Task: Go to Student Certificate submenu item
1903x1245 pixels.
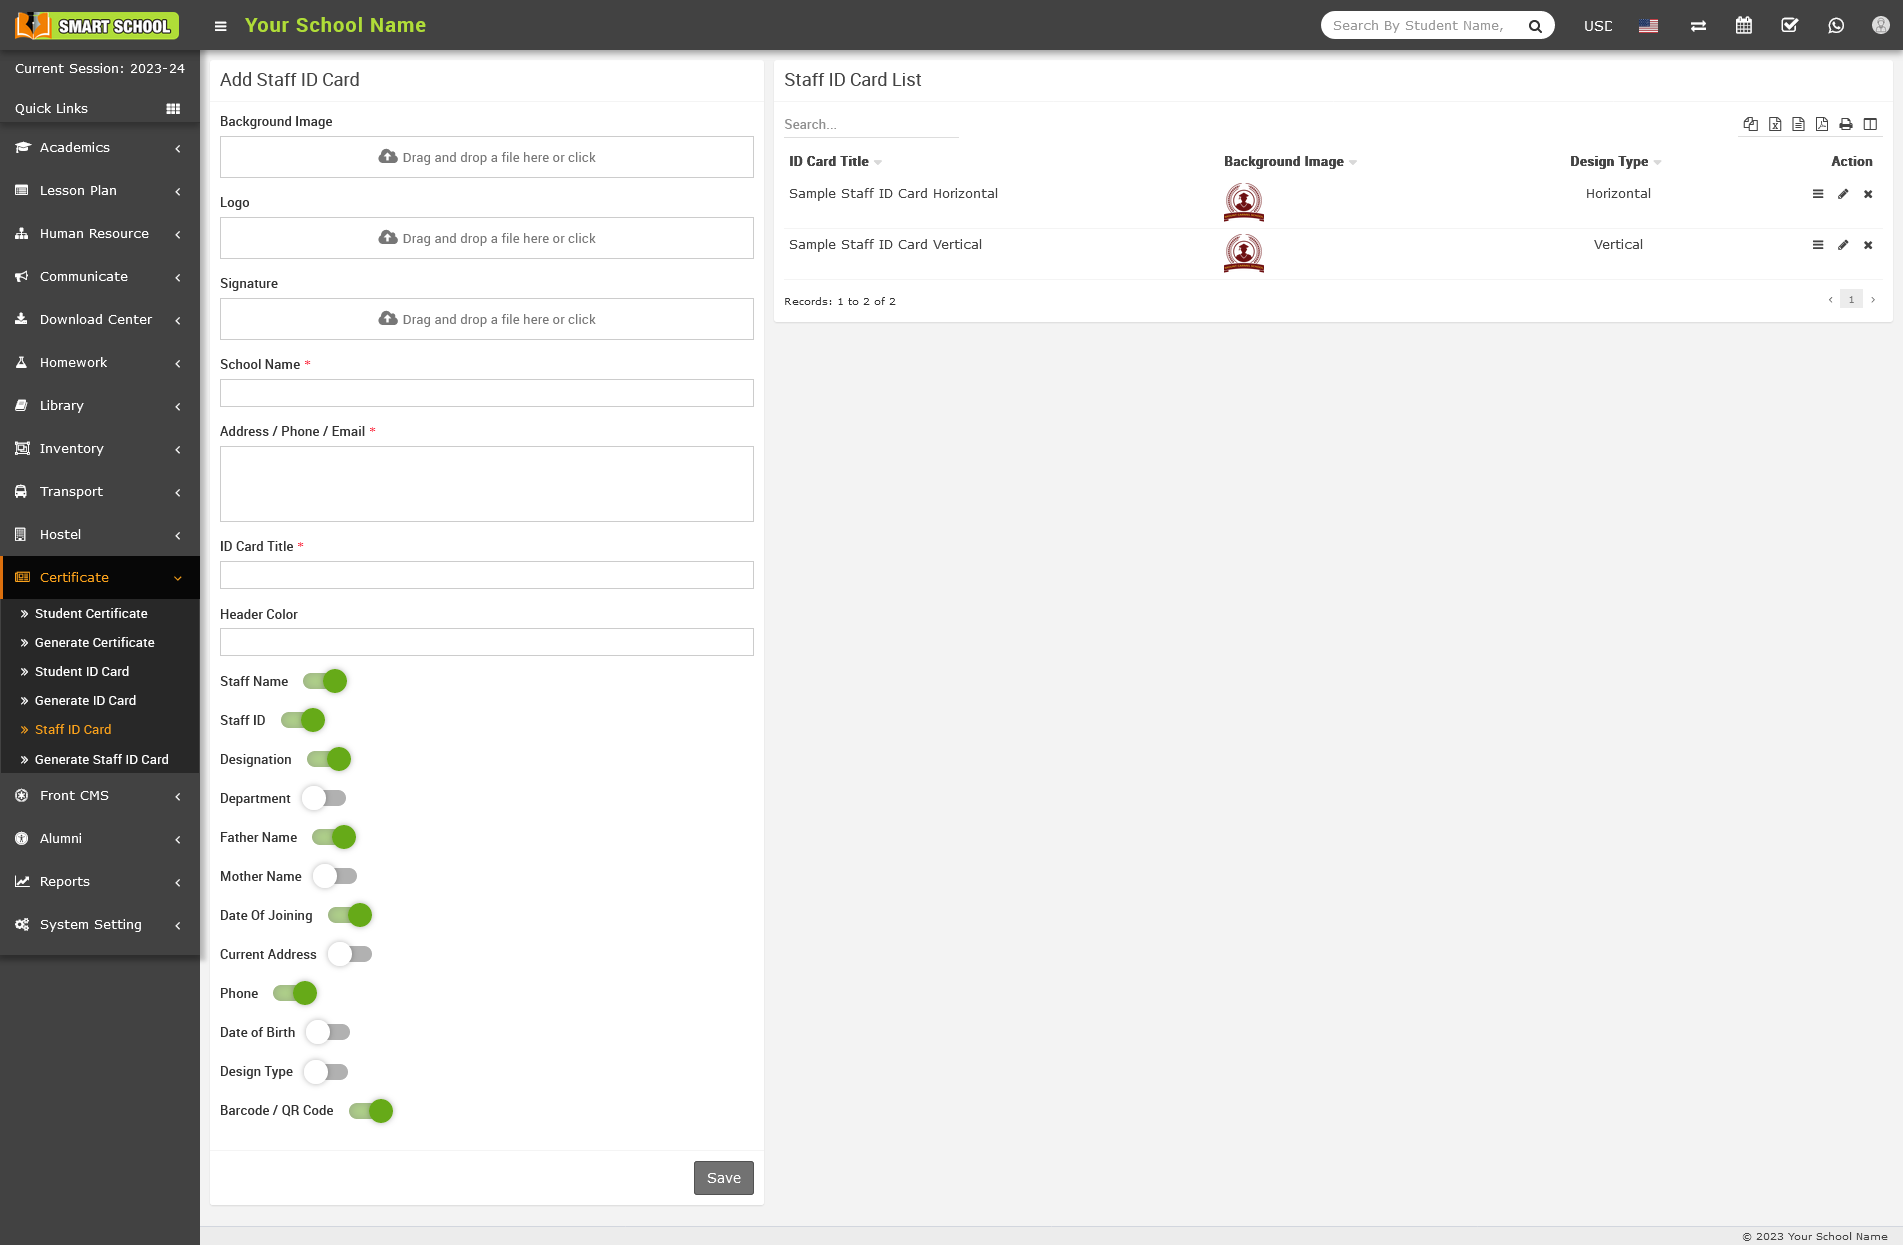Action: [91, 613]
